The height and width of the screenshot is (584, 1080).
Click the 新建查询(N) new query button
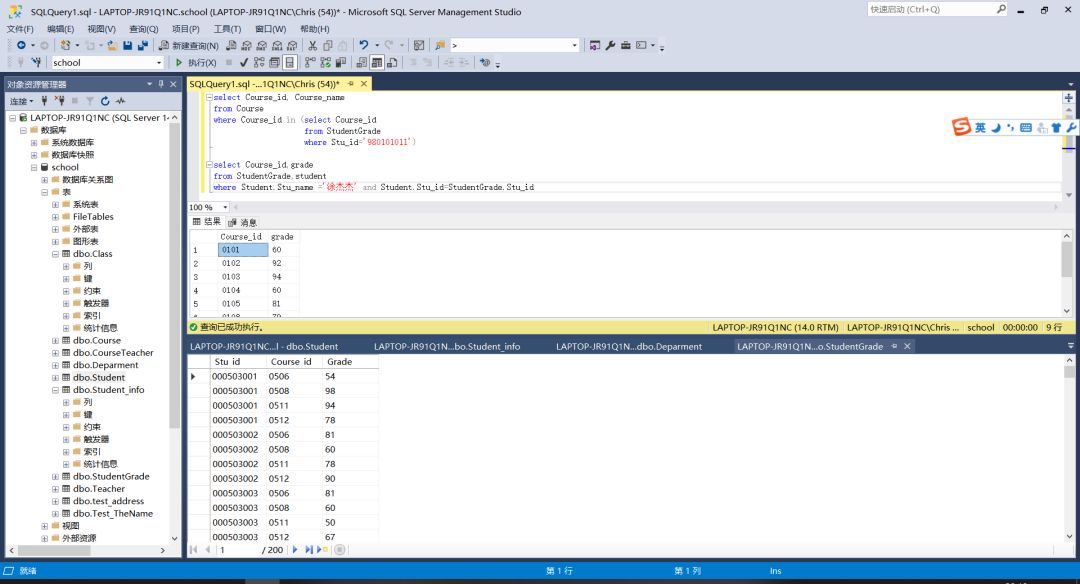(187, 46)
